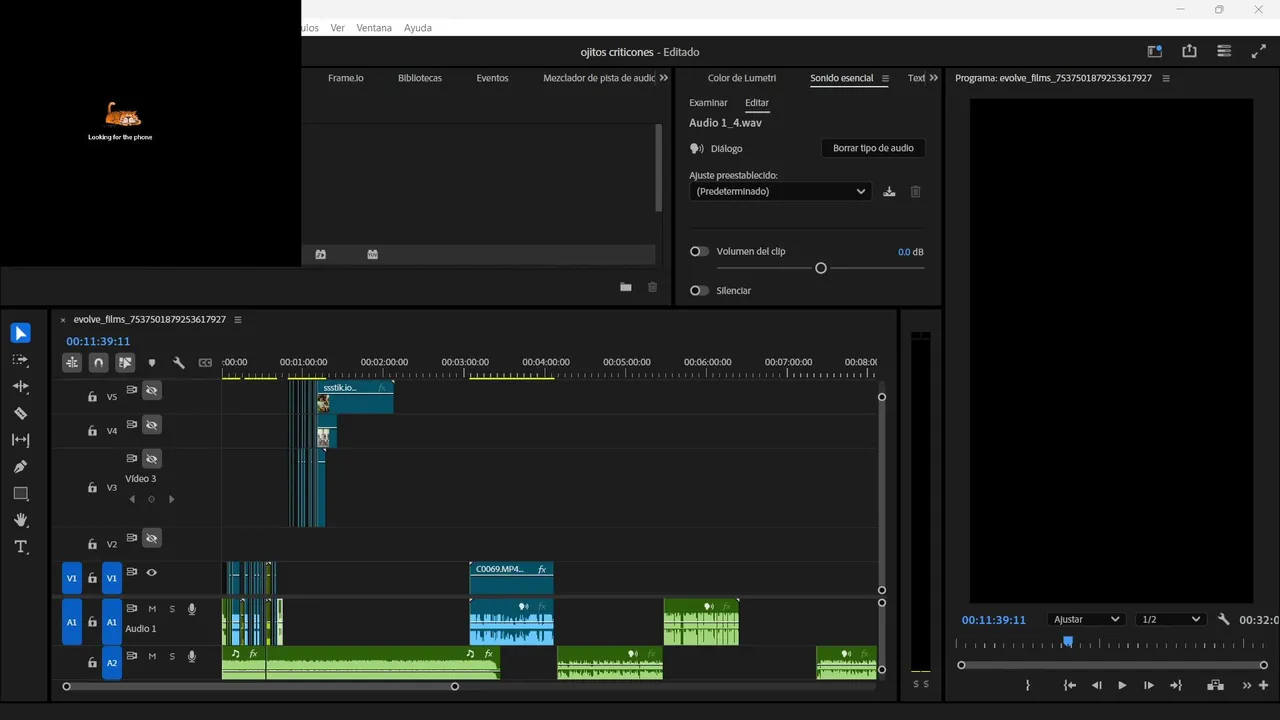Screen dimensions: 1280x720
Task: Expand overflow tabs beside Text panel
Action: point(934,78)
